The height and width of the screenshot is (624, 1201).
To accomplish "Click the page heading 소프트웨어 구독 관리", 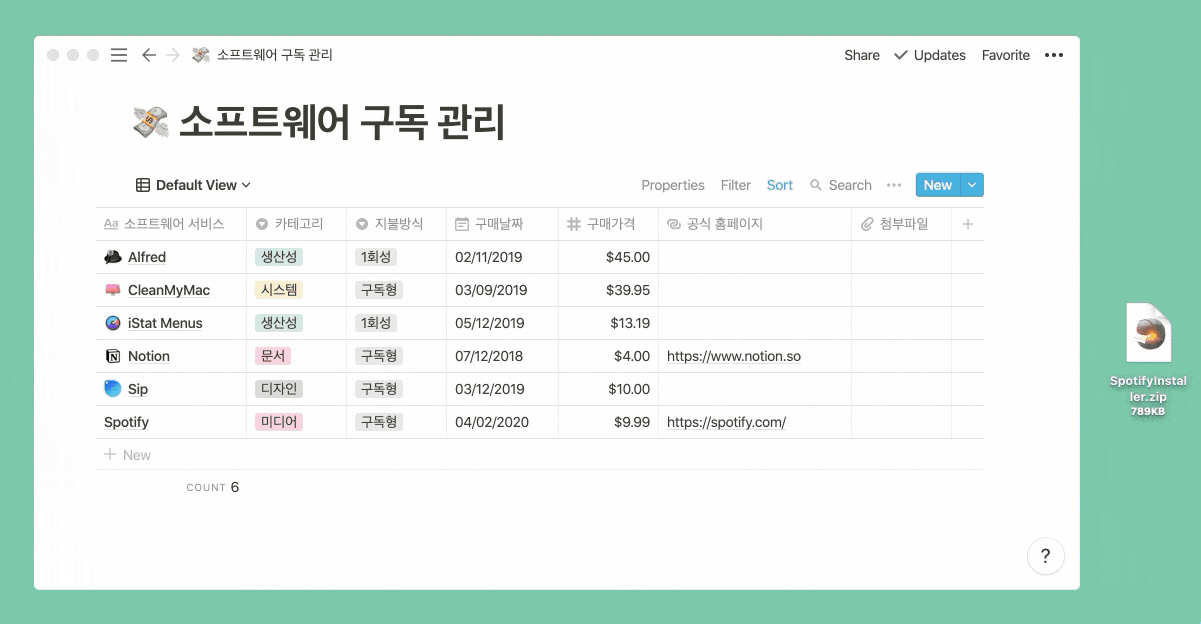I will coord(342,123).
